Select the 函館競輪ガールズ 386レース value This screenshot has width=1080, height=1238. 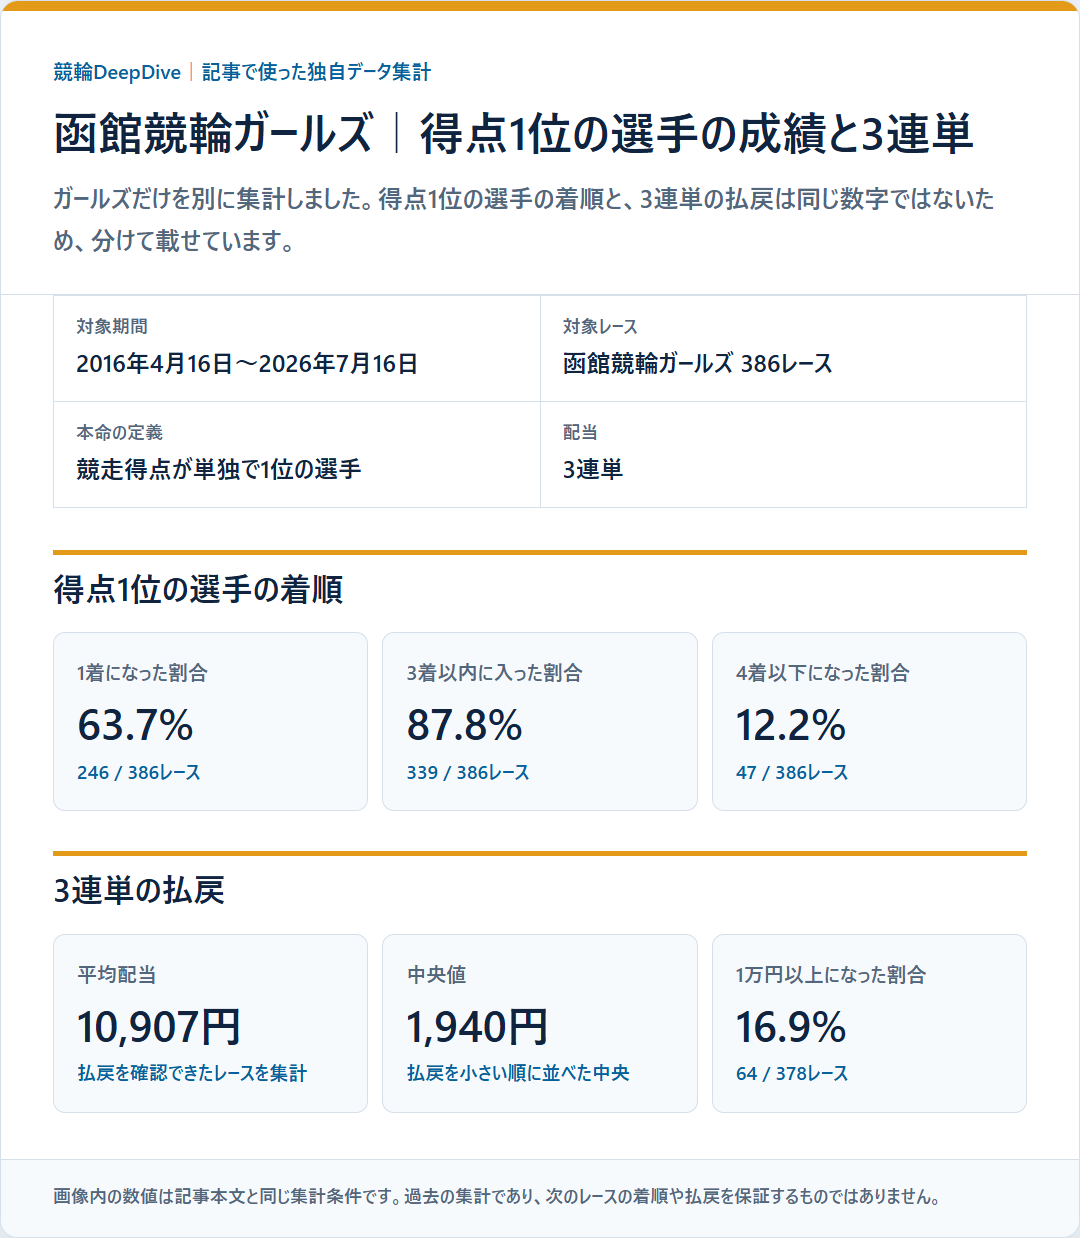(698, 364)
